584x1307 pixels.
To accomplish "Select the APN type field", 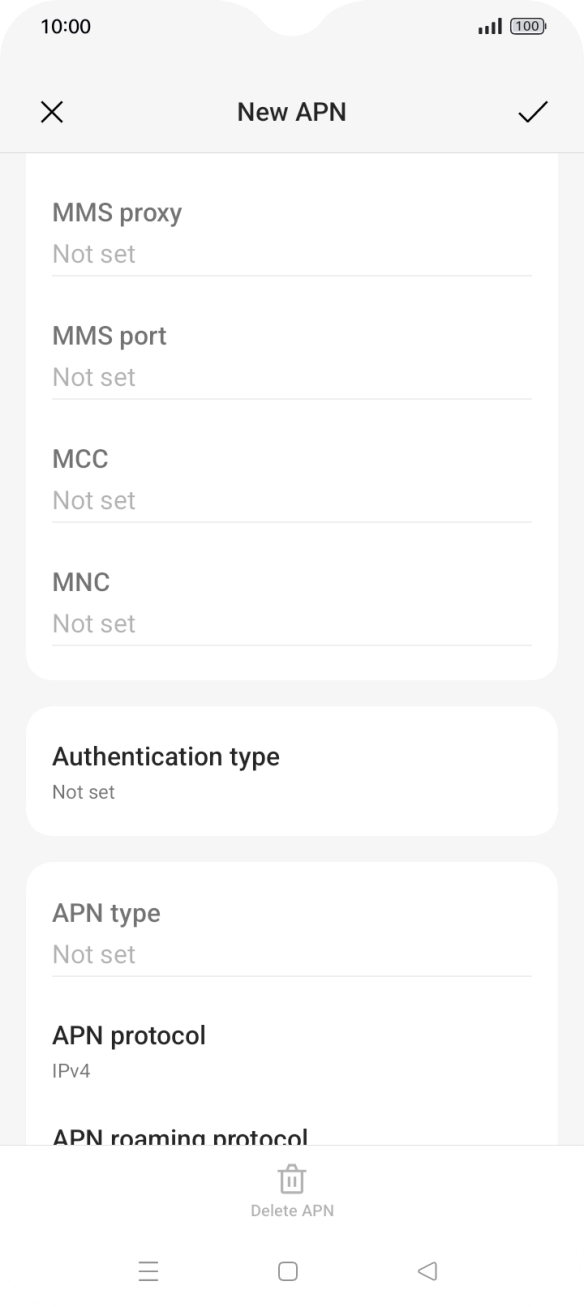I will (x=292, y=933).
